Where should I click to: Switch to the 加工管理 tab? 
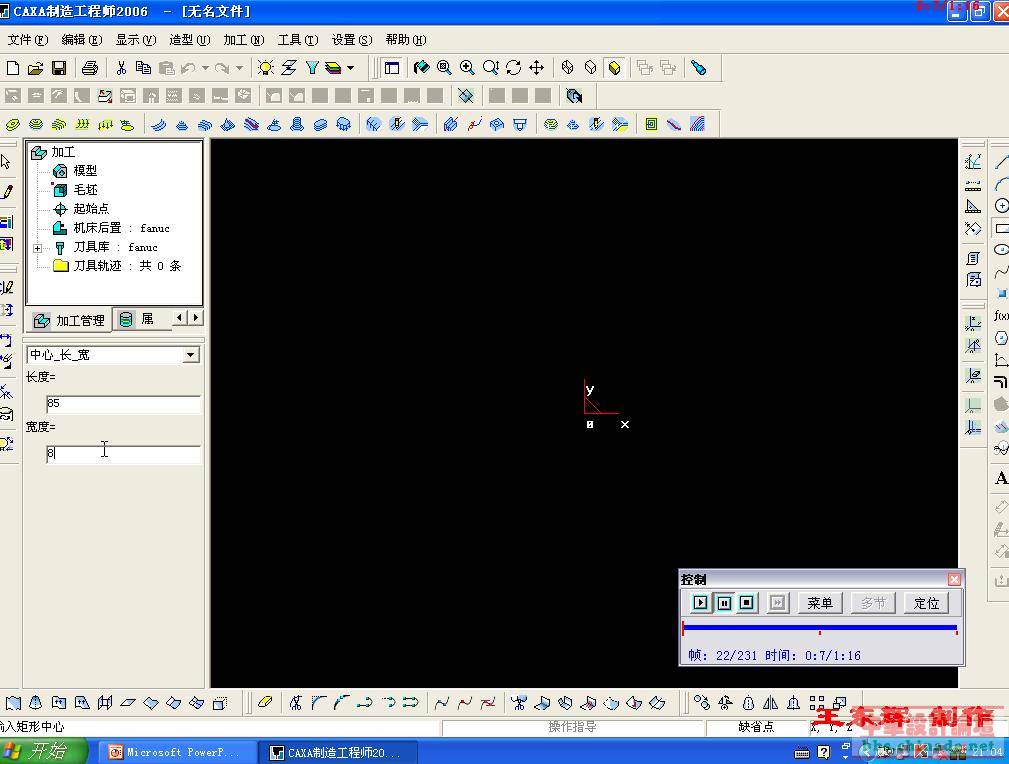pos(69,320)
